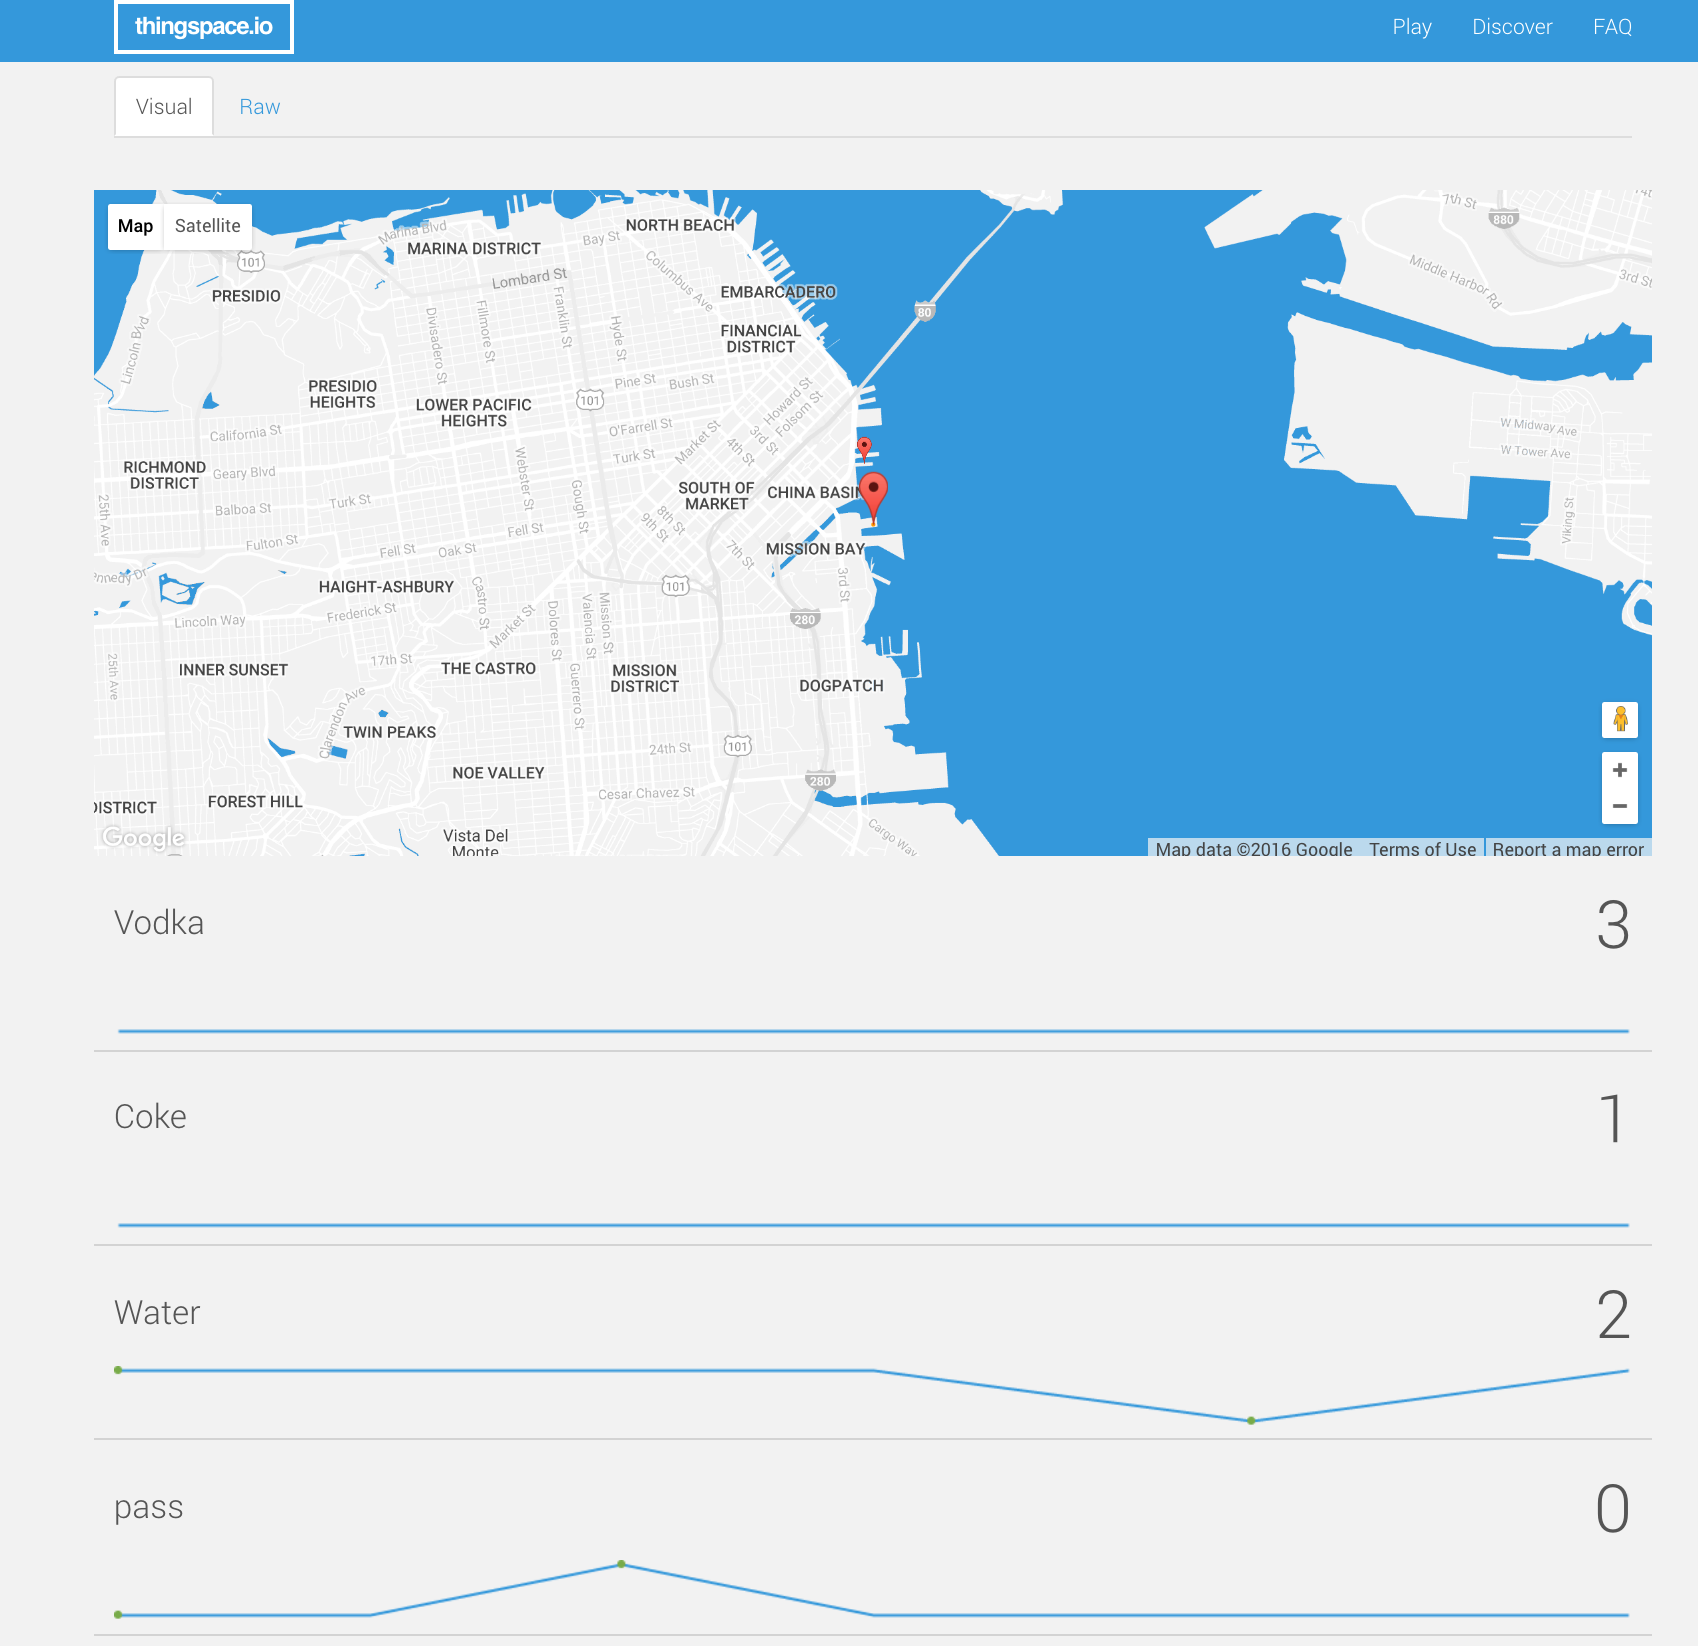Image resolution: width=1698 pixels, height=1646 pixels.
Task: Click the NOE VALLEY map label
Action: point(498,773)
